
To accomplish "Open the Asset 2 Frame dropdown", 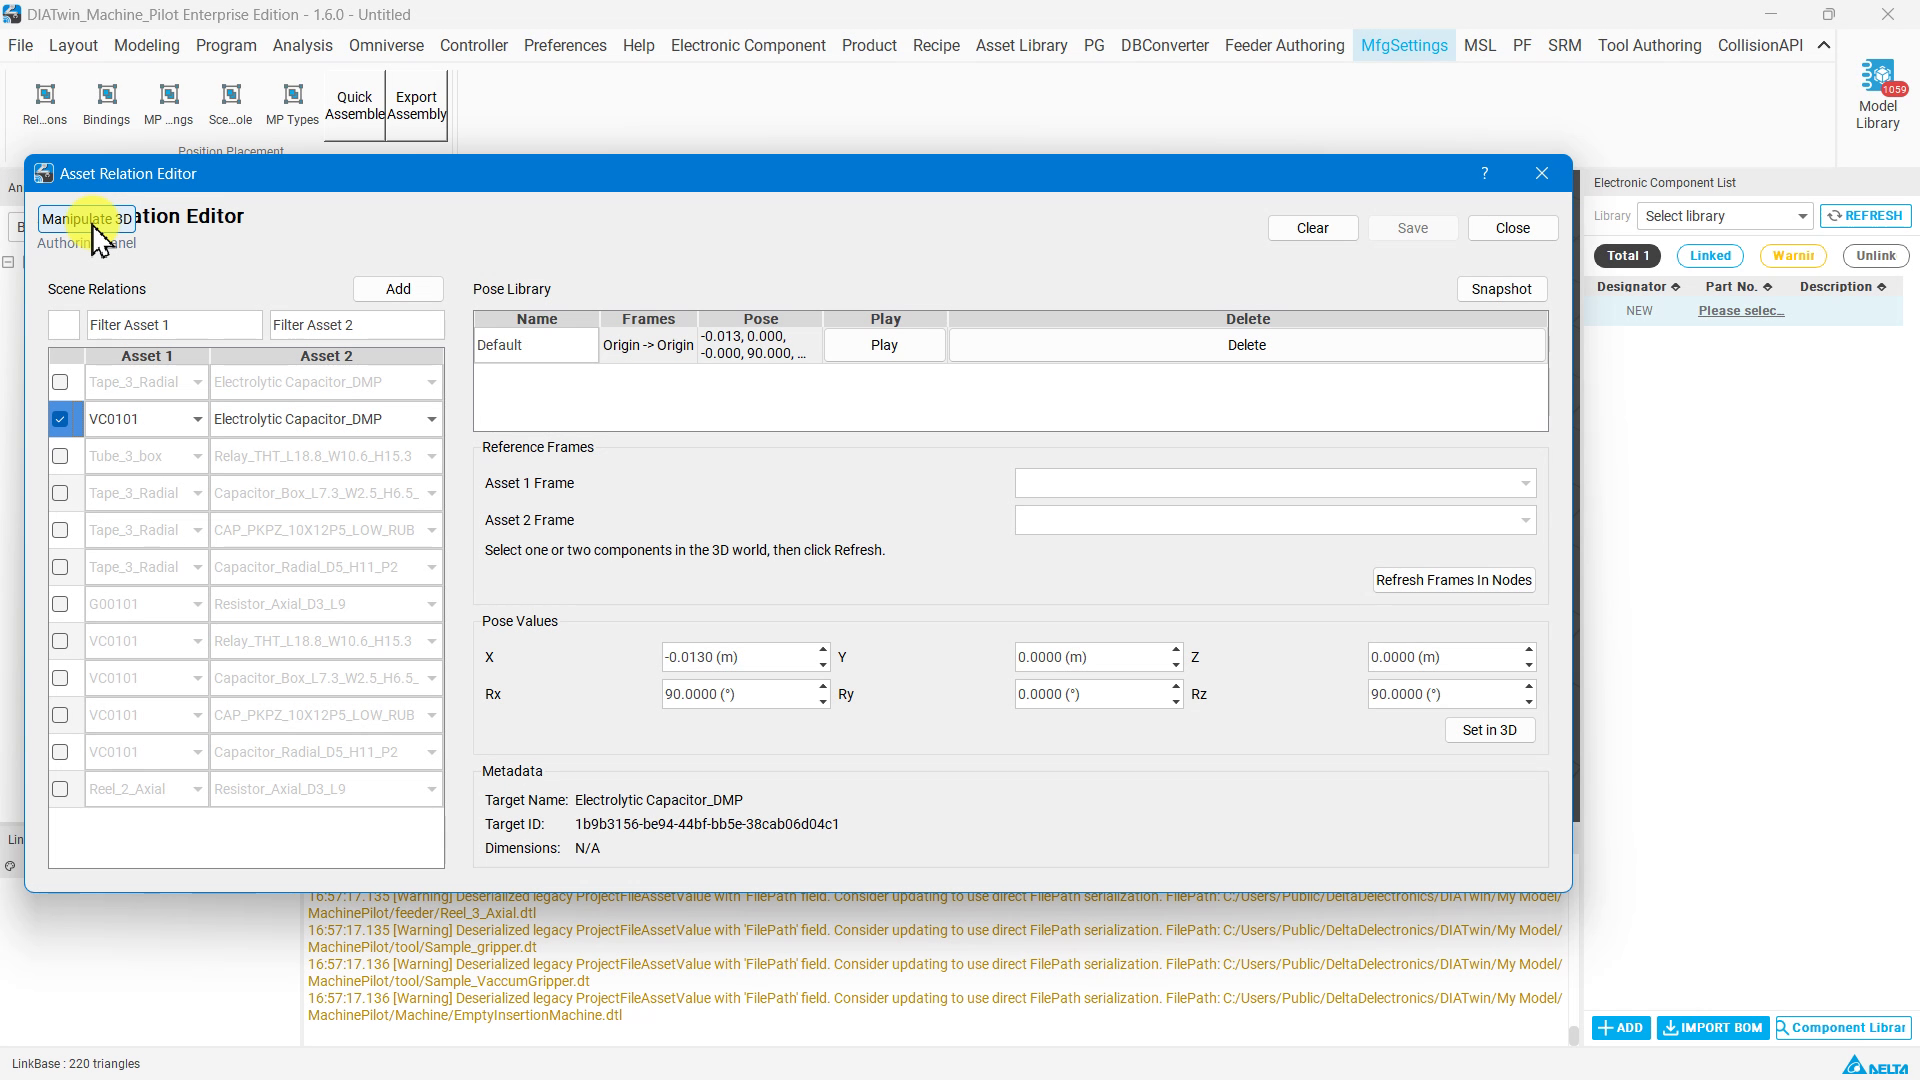I will click(1275, 520).
